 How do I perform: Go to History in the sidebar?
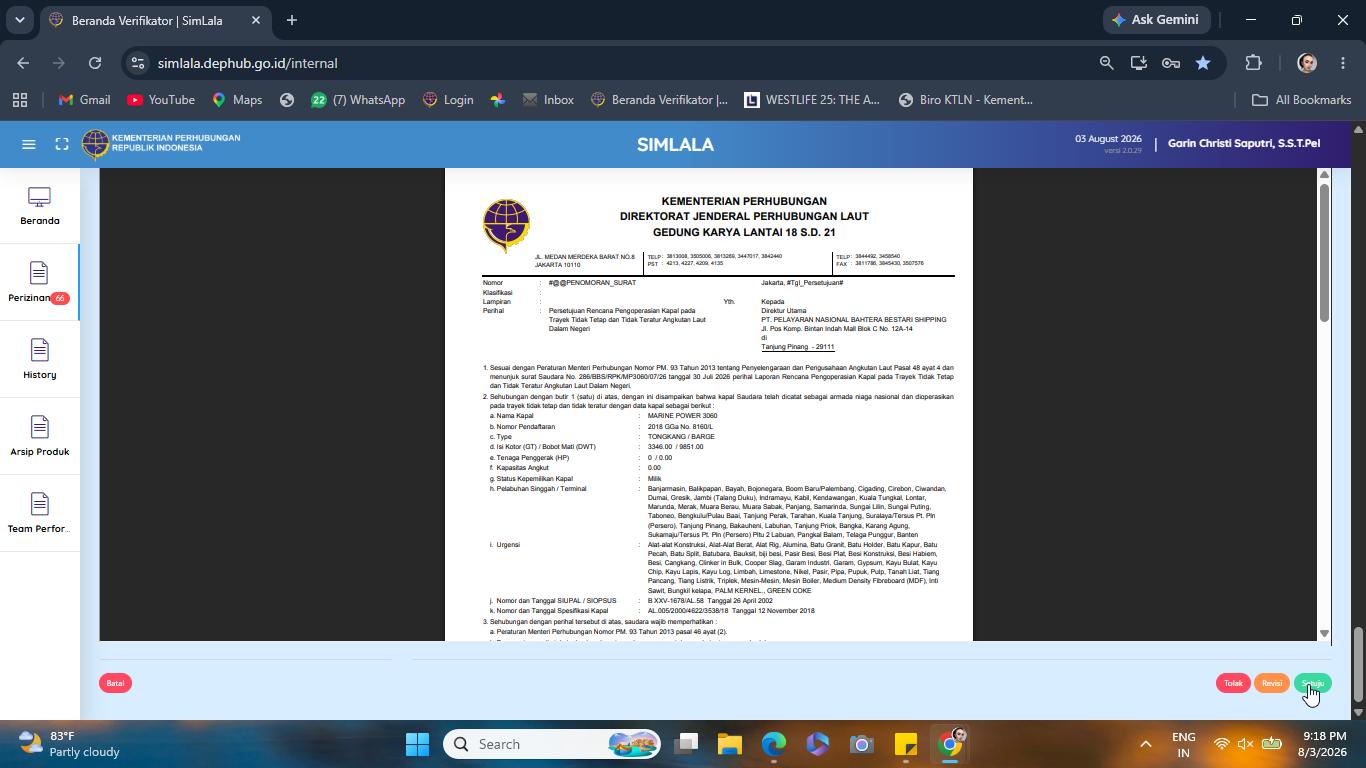[40, 360]
